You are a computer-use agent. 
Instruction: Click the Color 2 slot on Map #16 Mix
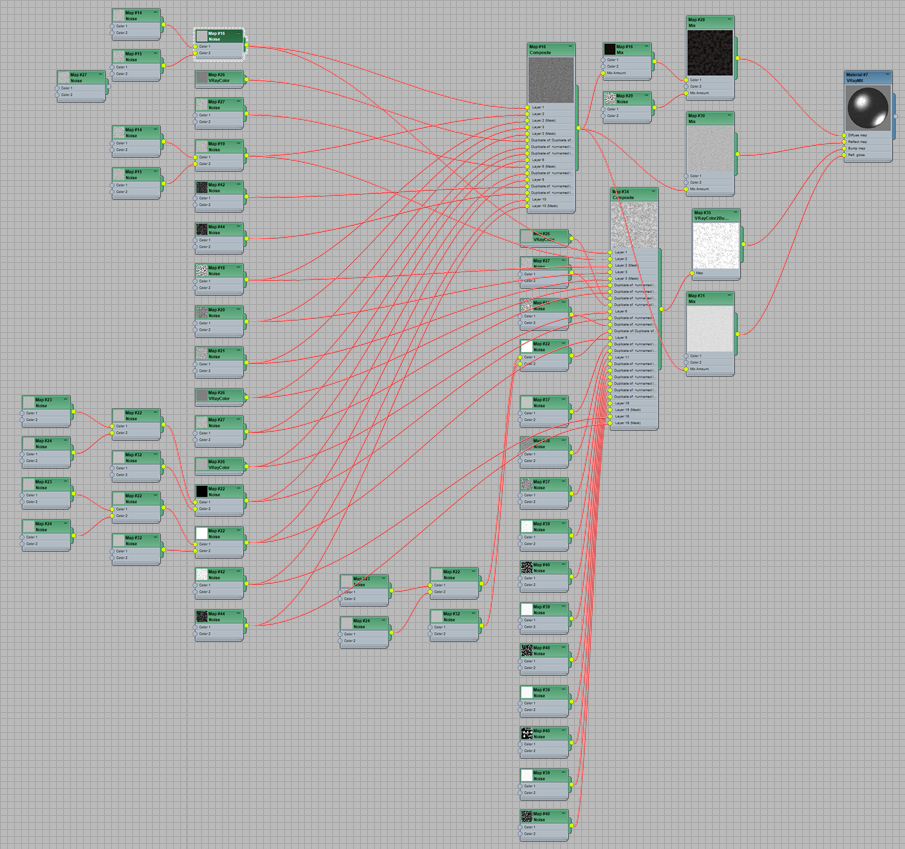pos(611,67)
